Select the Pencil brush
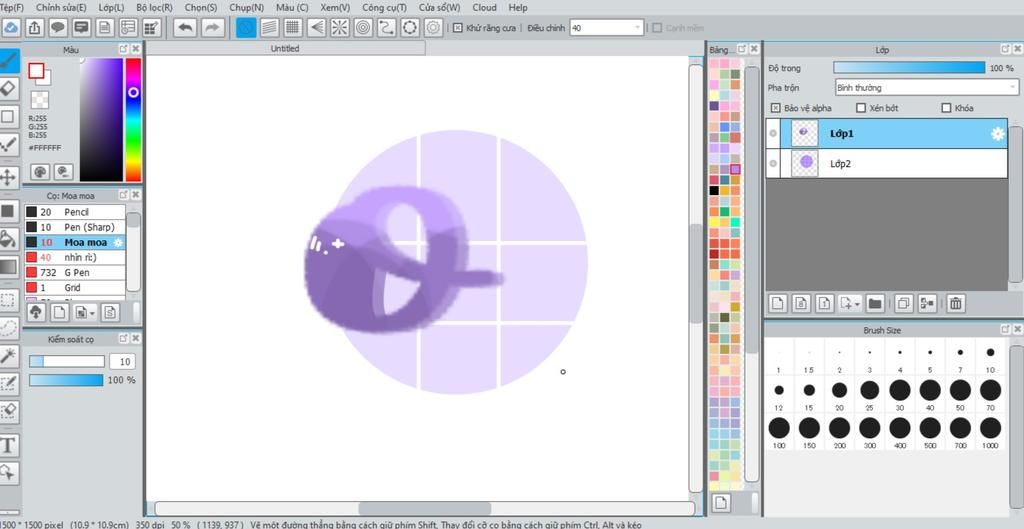This screenshot has height=529, width=1024. coord(75,212)
